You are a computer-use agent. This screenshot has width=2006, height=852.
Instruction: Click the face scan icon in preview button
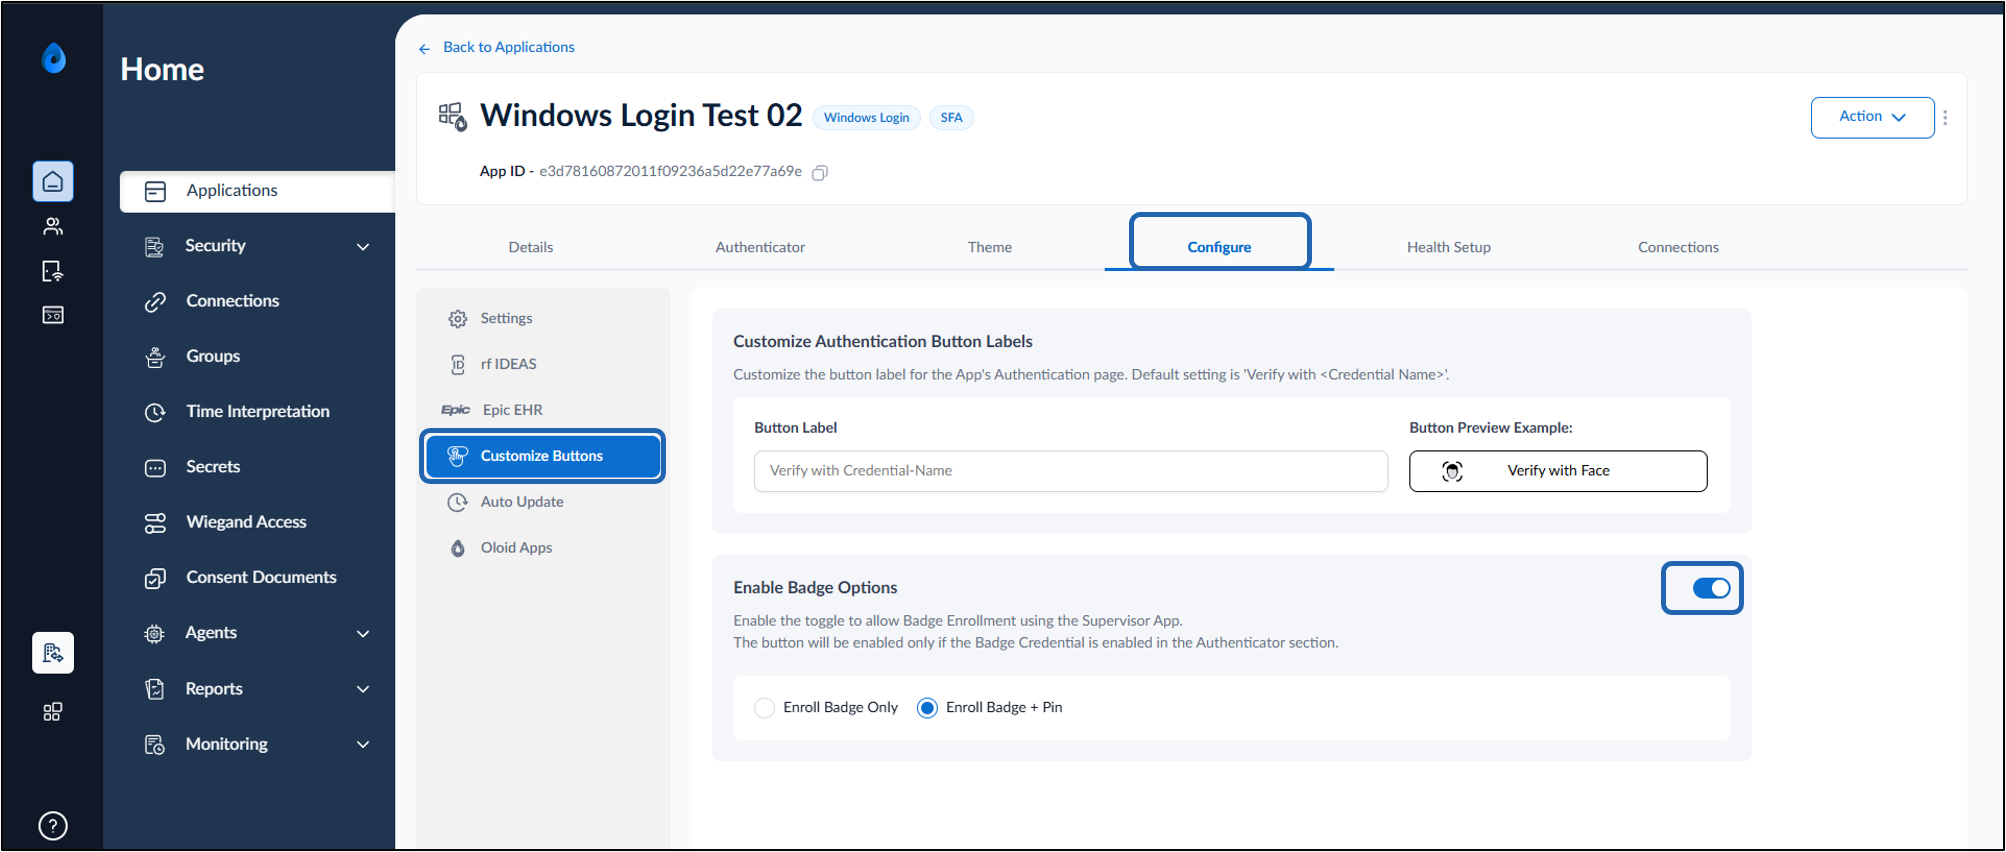(1453, 471)
